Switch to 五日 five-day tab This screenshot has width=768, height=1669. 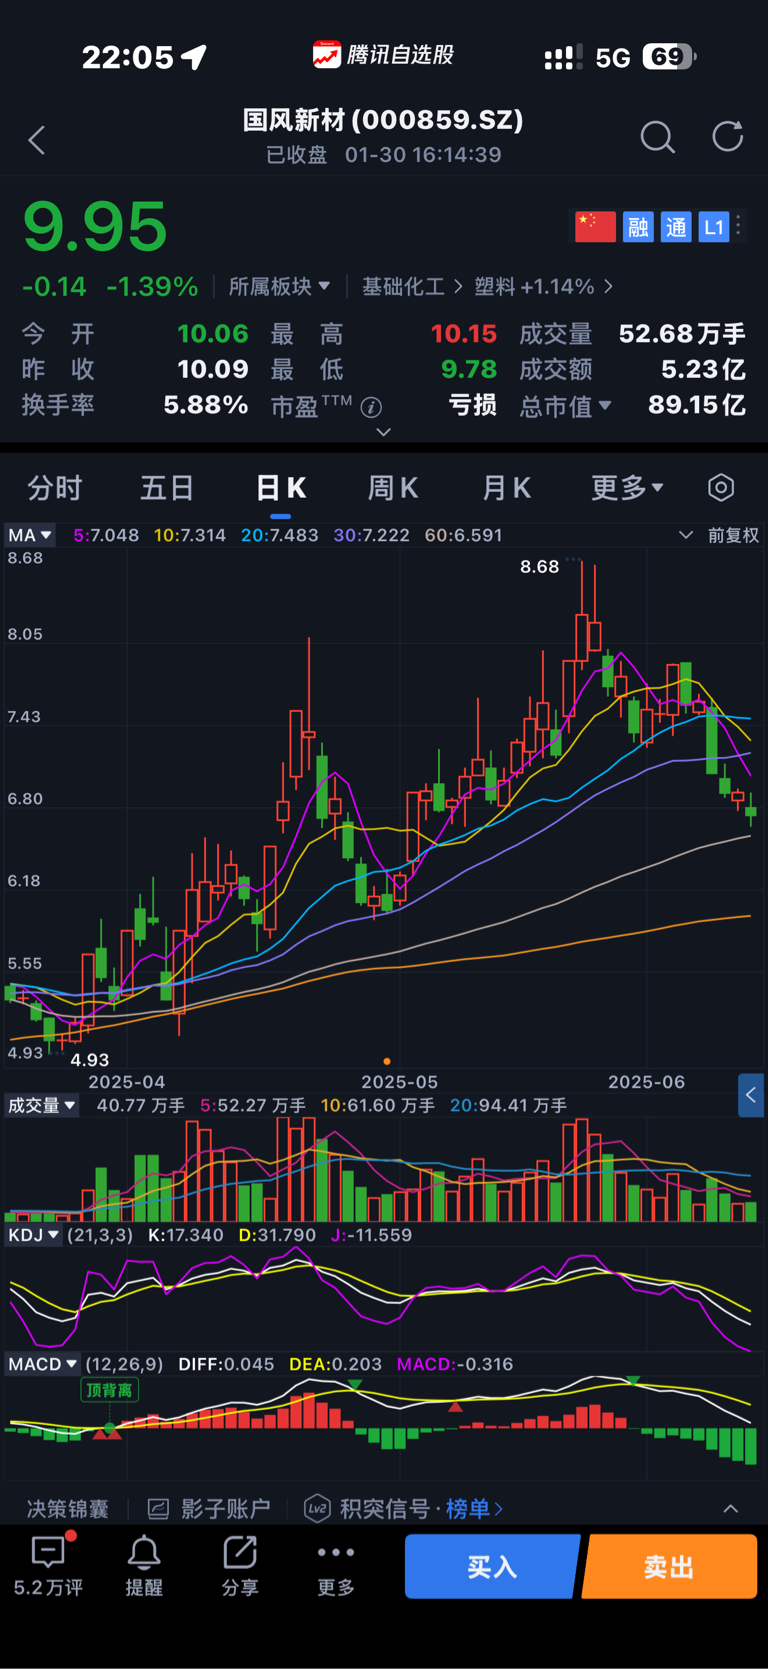[x=167, y=488]
